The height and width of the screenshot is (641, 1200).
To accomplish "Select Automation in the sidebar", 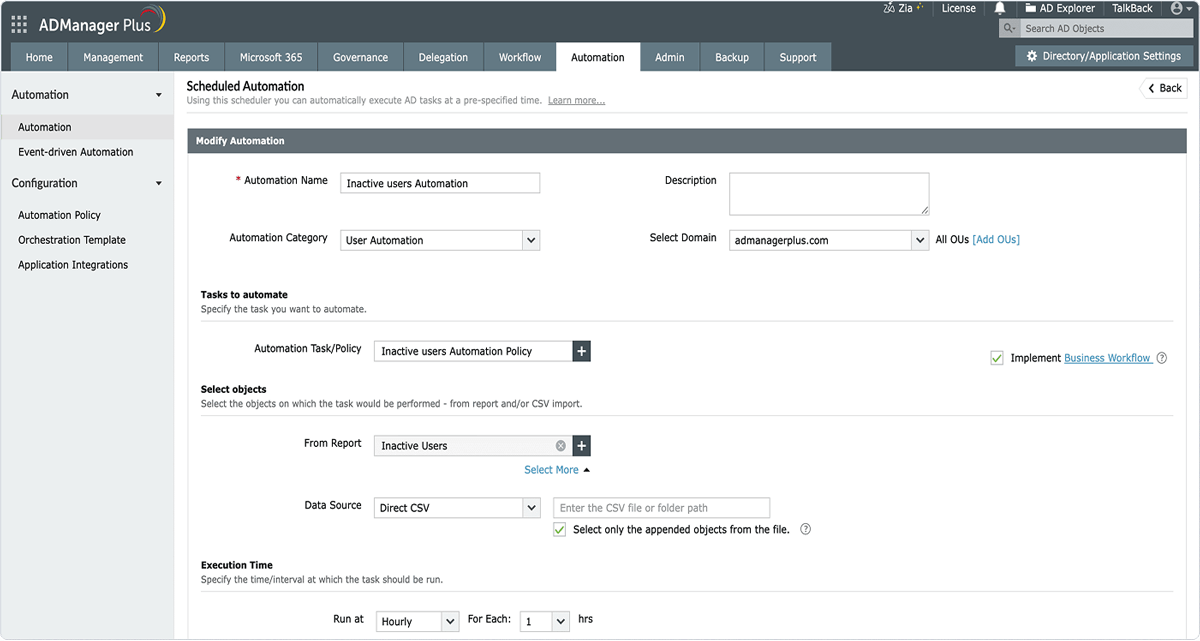I will click(x=87, y=127).
